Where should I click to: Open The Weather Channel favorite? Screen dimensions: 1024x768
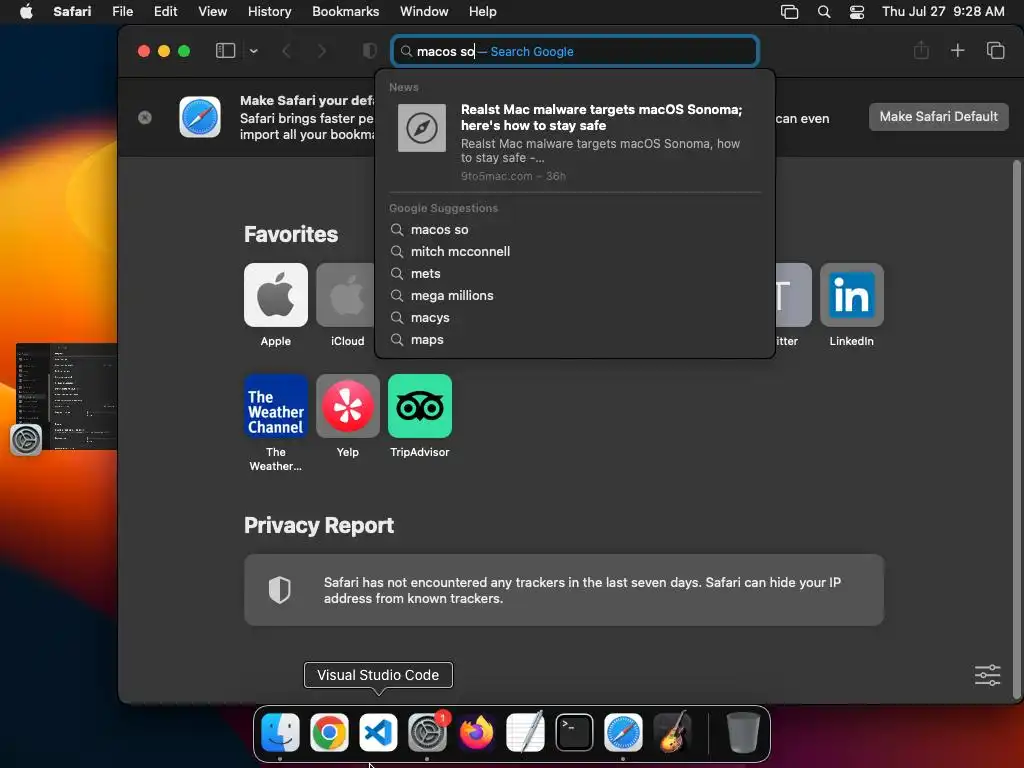[x=276, y=406]
